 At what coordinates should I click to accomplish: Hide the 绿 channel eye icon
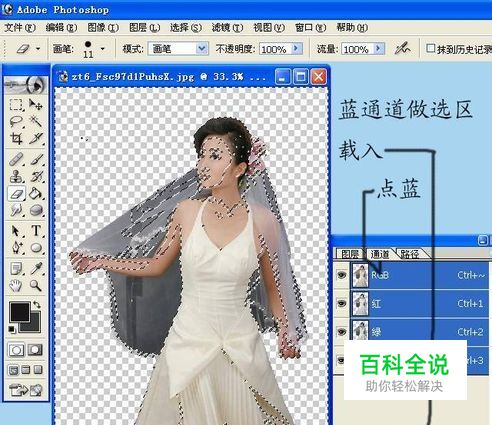341,332
